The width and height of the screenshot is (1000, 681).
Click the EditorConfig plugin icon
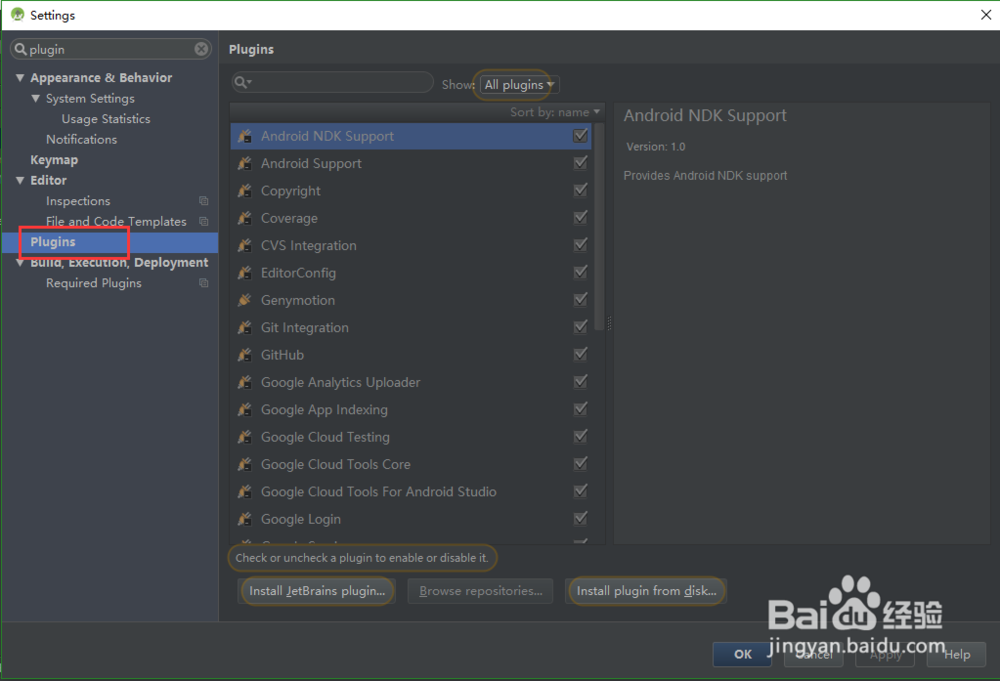245,273
